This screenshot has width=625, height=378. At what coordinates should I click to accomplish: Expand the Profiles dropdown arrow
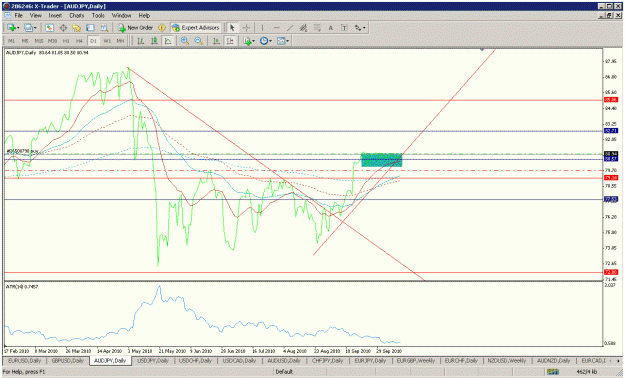pyautogui.click(x=35, y=28)
